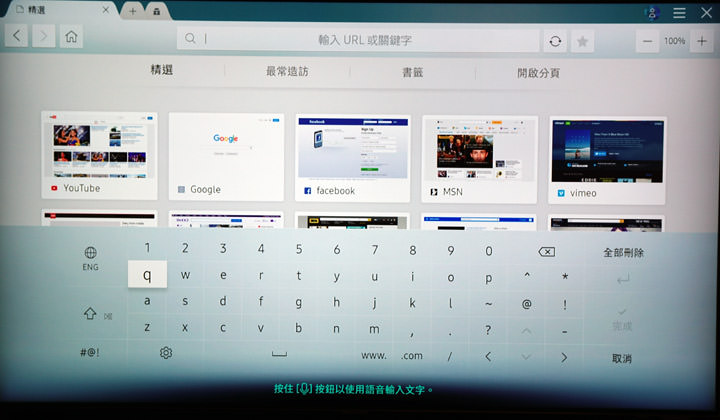Bookmark page with the star icon
The width and height of the screenshot is (720, 420).
(582, 42)
